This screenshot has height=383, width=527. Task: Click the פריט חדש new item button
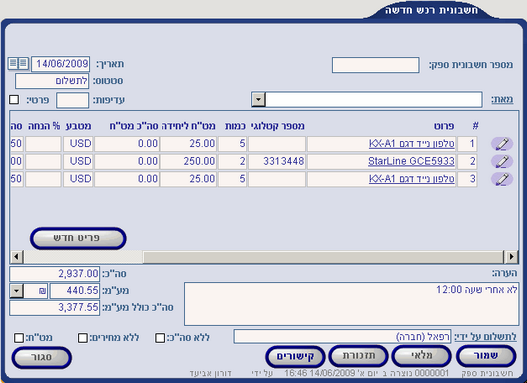point(78,238)
